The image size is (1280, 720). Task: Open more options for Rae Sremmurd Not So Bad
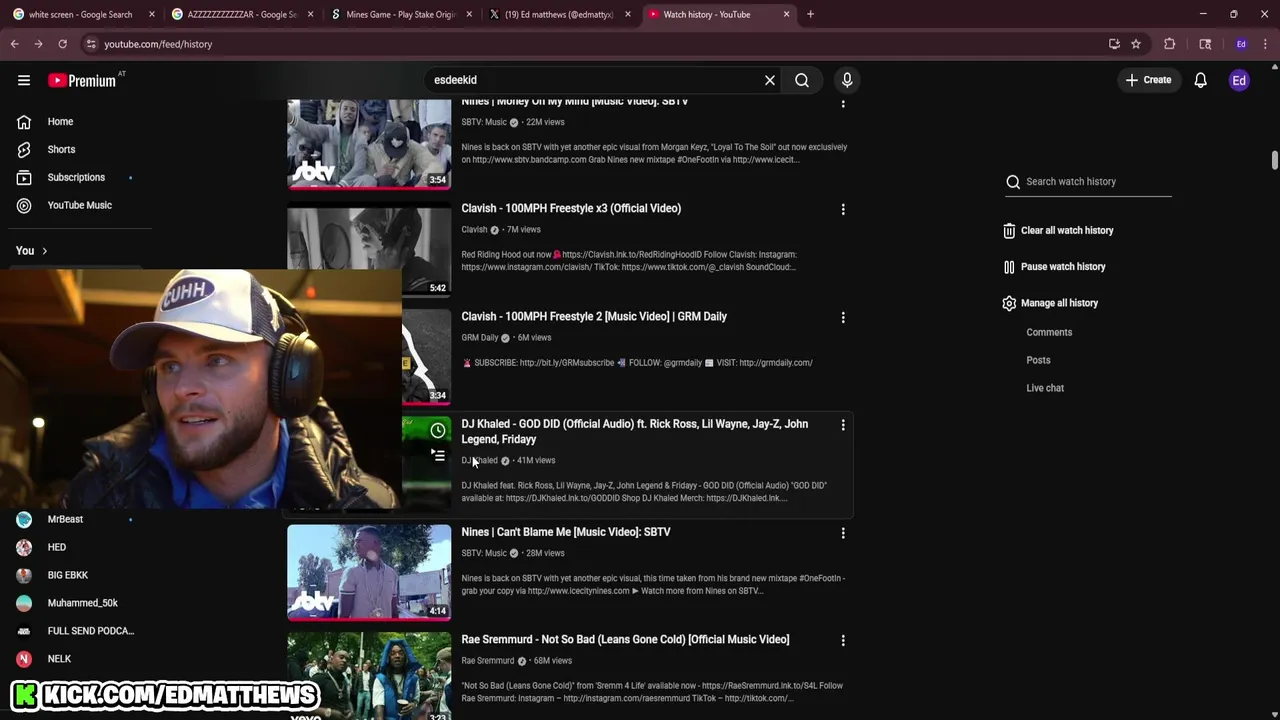[843, 640]
